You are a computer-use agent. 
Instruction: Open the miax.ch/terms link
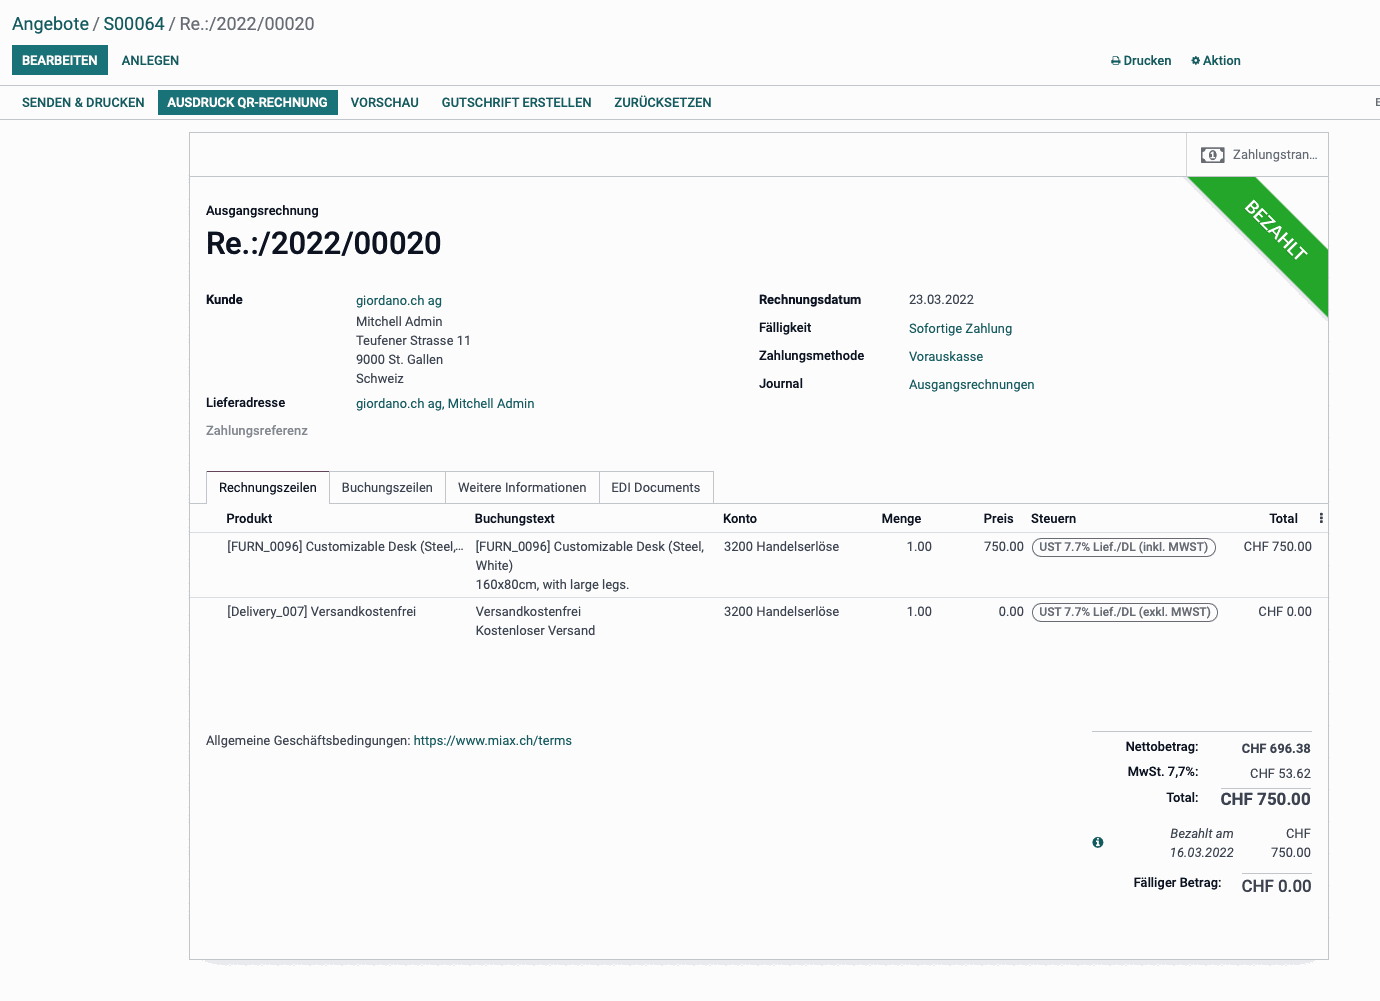coord(493,741)
